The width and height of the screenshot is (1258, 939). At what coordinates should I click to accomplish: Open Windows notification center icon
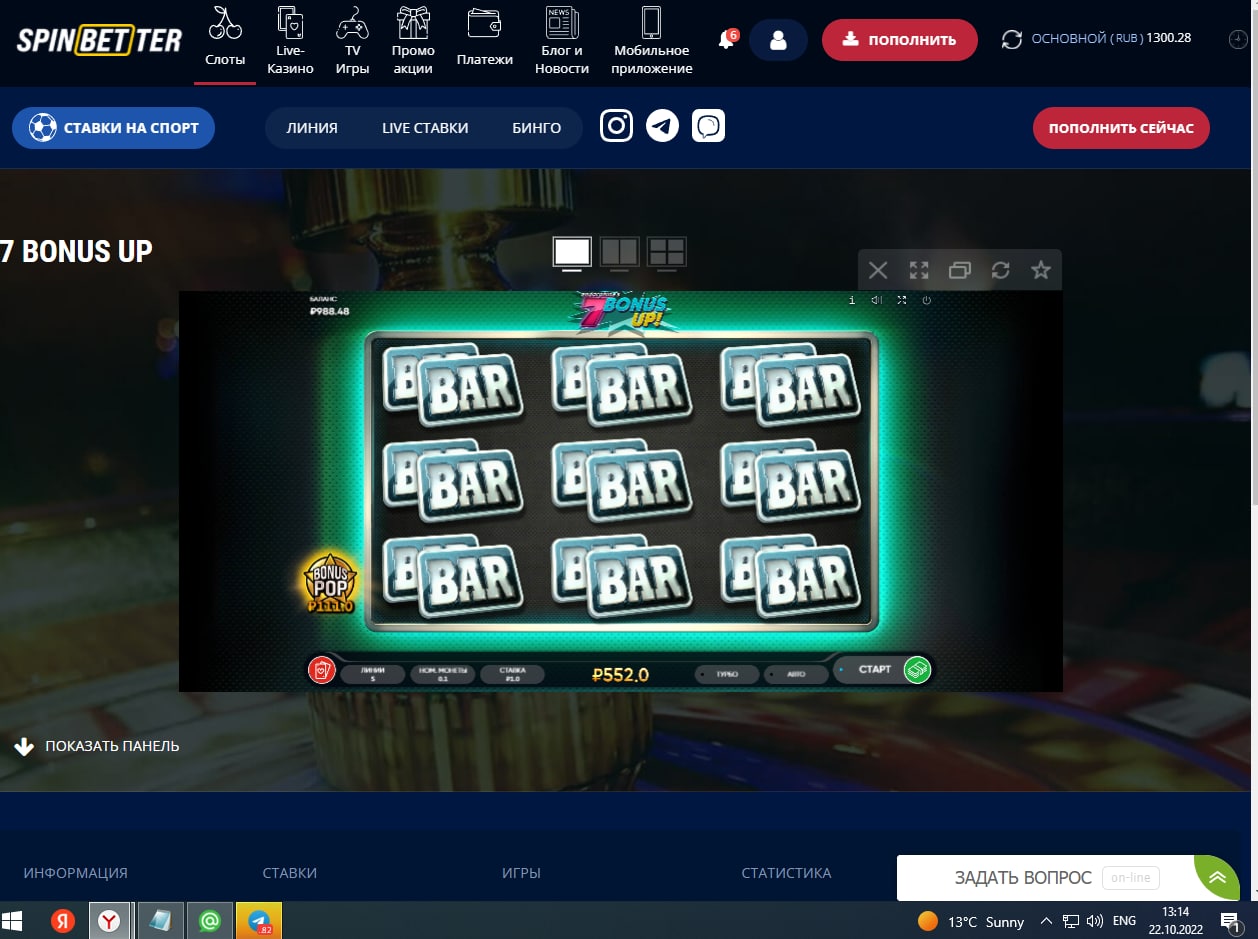point(1230,921)
